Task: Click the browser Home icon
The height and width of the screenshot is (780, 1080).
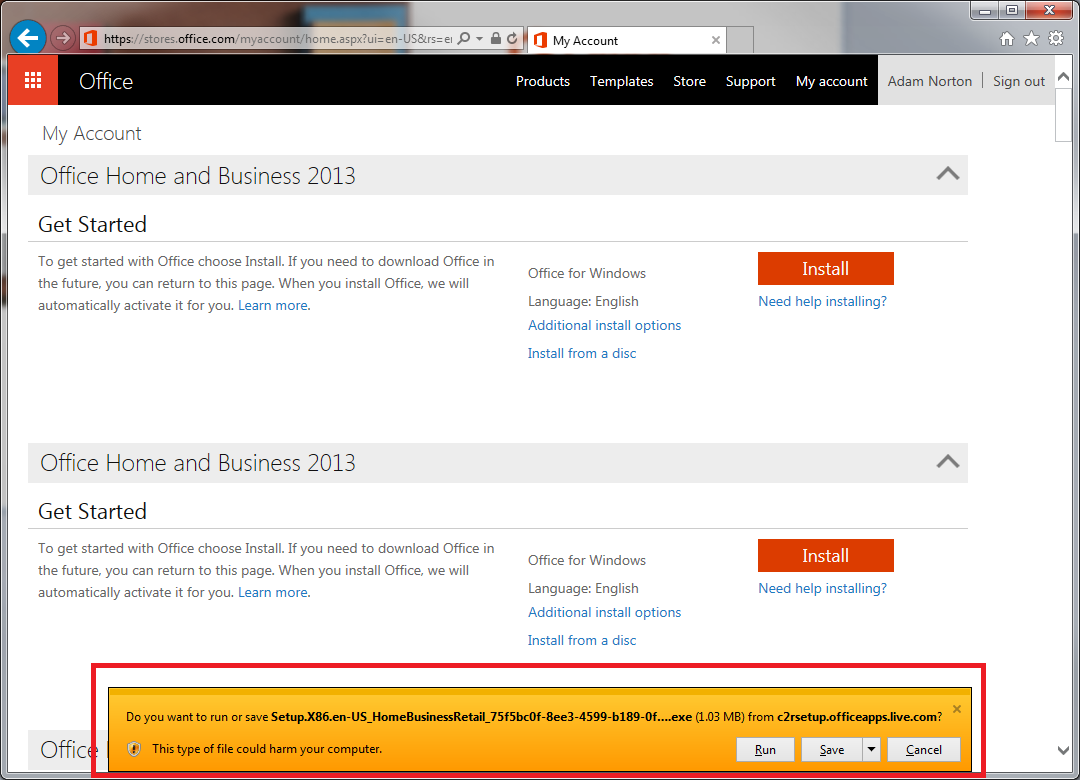Action: [1007, 39]
